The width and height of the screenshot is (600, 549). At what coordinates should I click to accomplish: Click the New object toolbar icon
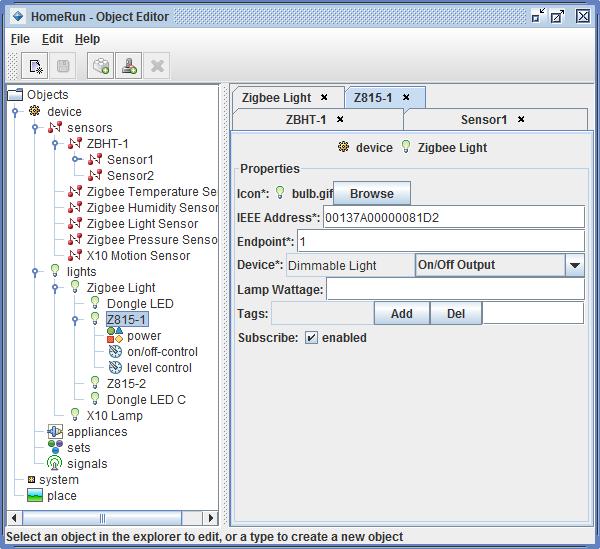(x=35, y=66)
